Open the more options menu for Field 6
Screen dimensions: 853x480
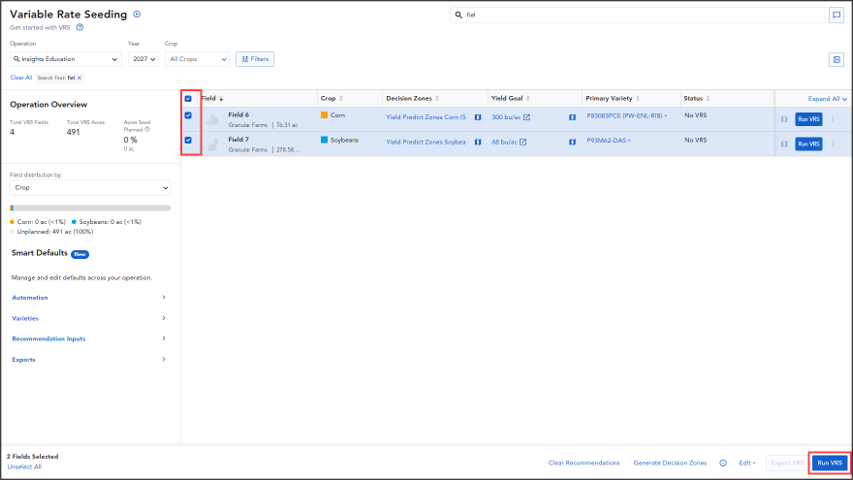coord(832,119)
